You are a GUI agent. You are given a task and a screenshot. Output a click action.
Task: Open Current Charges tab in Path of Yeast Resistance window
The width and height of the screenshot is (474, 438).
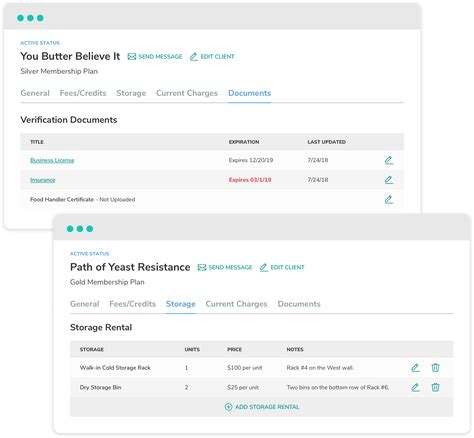(237, 304)
